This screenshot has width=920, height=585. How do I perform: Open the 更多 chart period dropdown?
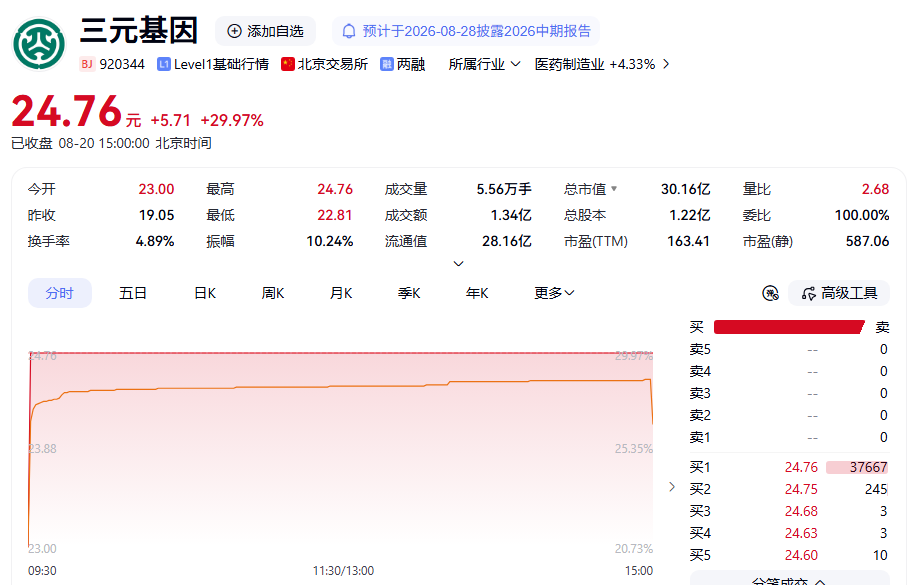[x=554, y=293]
